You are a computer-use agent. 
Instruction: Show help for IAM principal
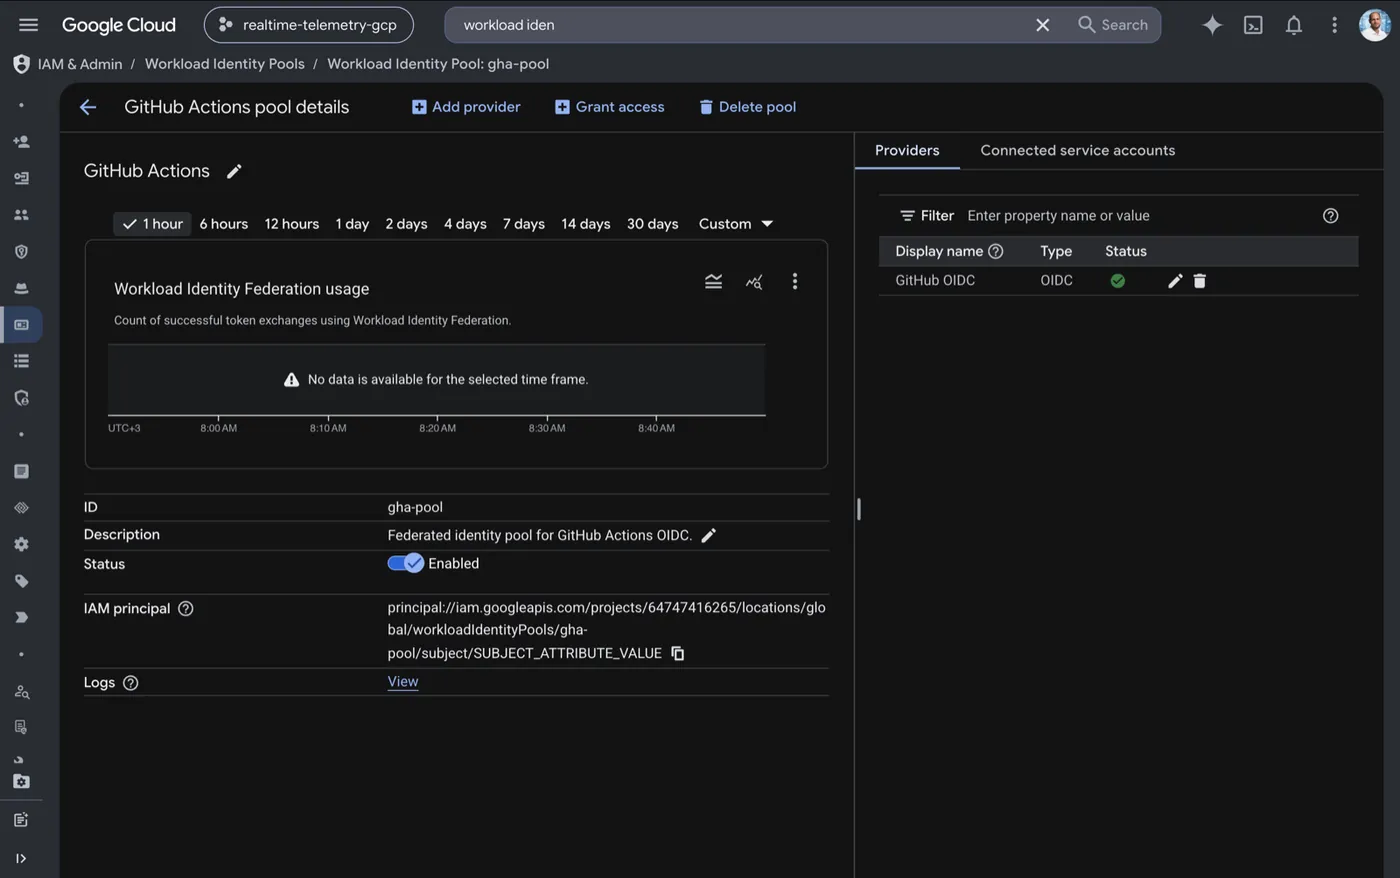tap(185, 608)
